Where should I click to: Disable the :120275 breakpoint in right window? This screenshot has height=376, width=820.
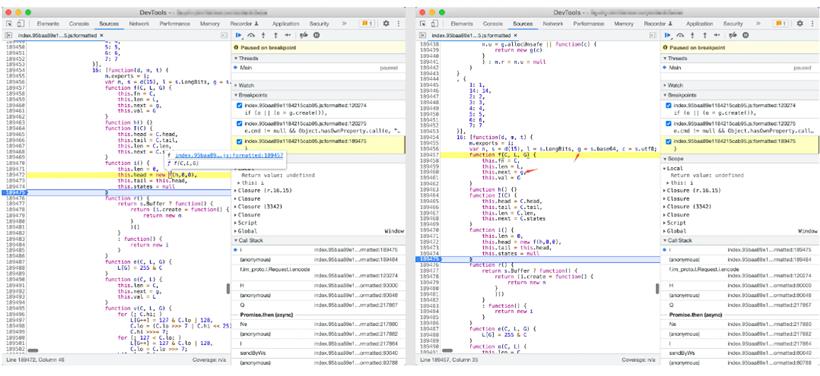668,123
